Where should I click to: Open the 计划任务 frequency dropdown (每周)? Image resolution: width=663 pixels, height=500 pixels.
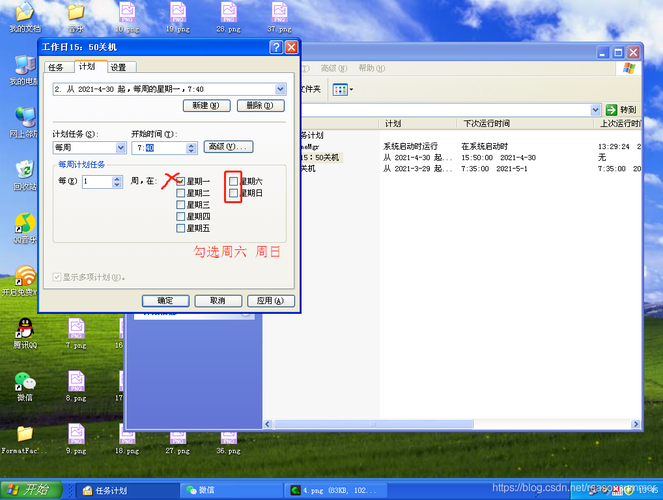(x=118, y=148)
